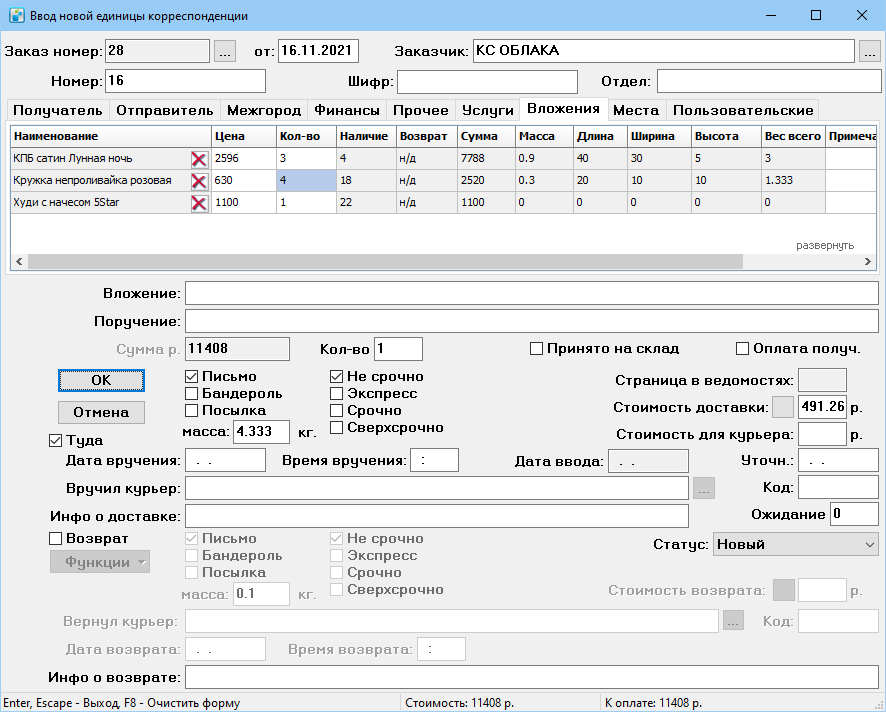886x712 pixels.
Task: Click the развернуть link in the table
Action: click(x=825, y=246)
